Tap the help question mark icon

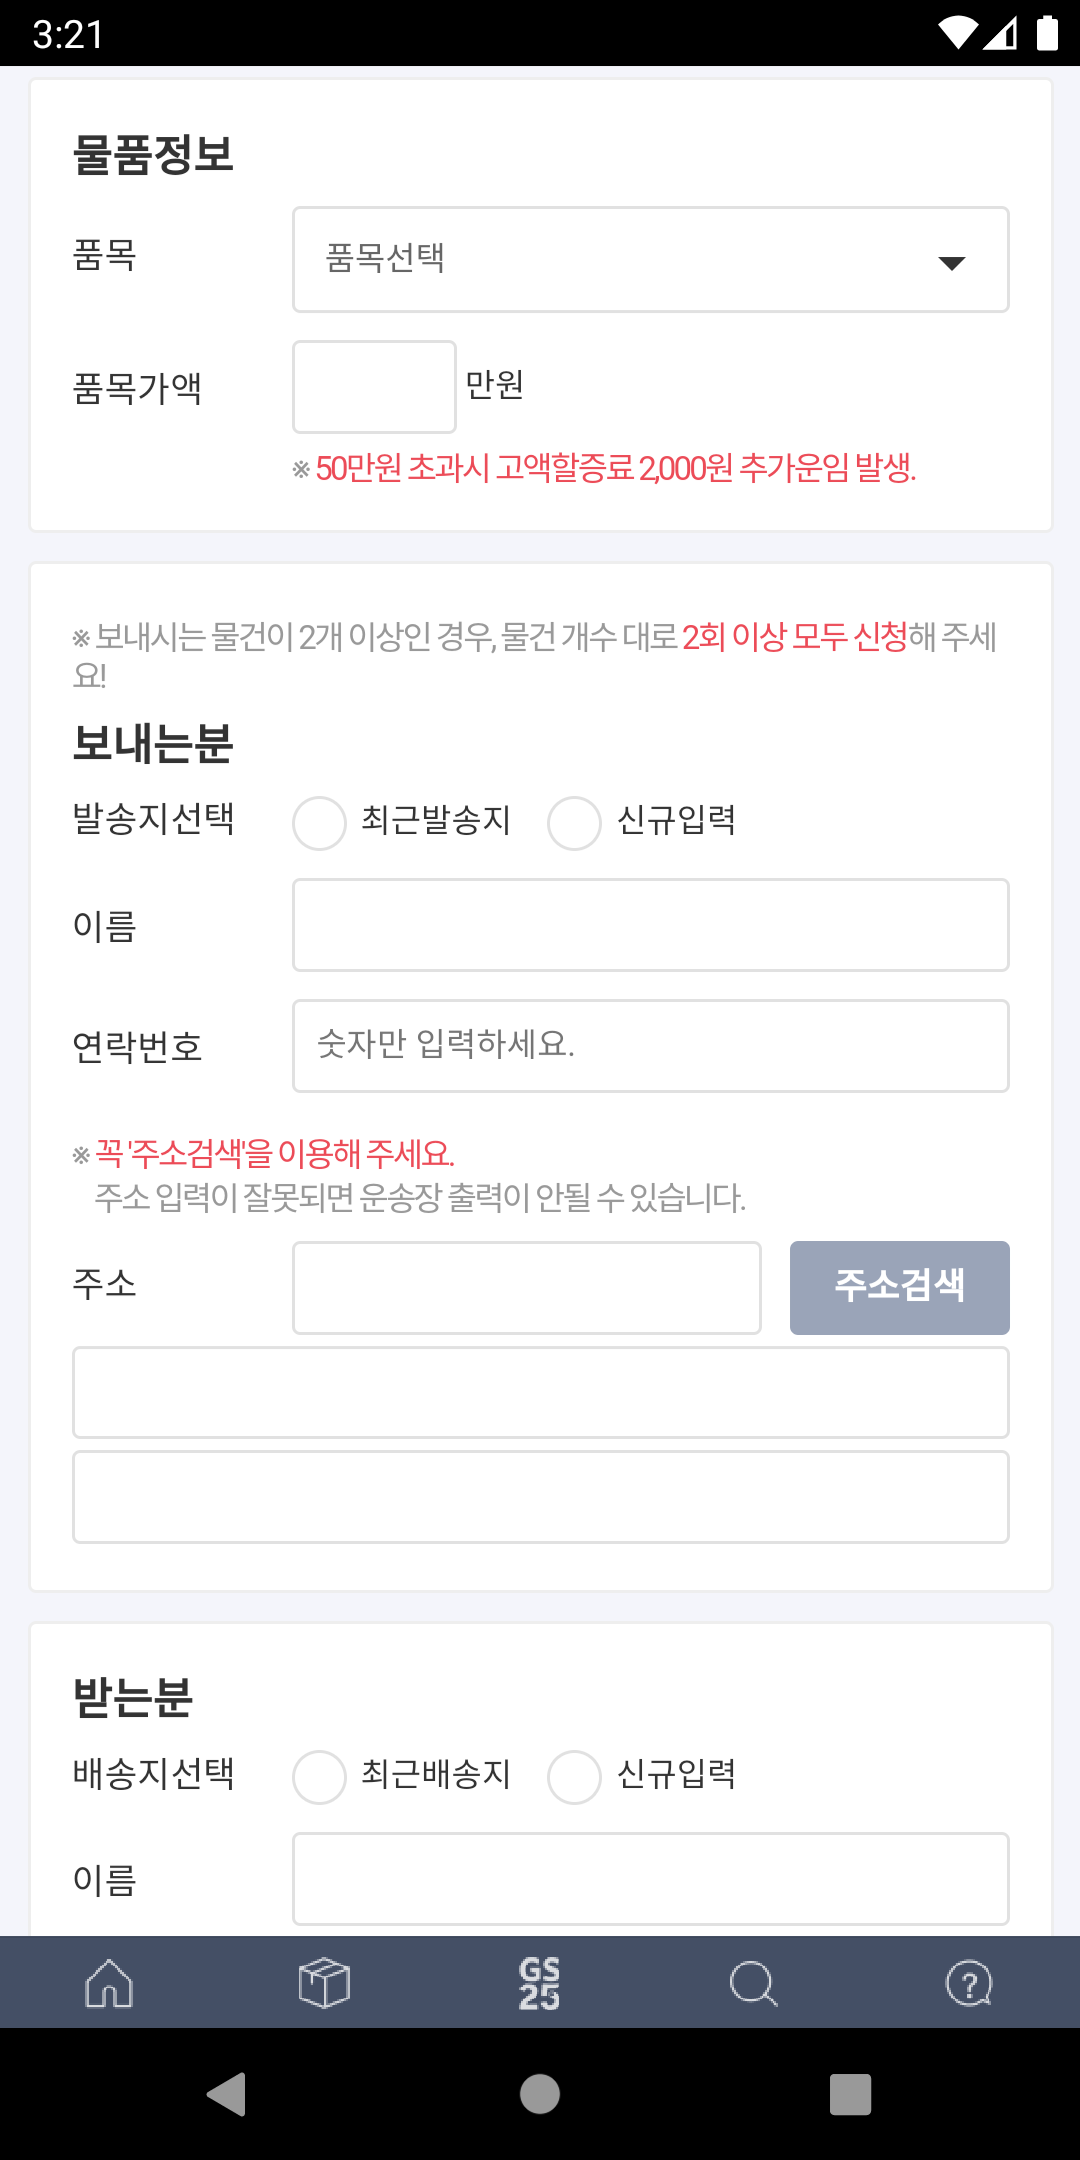968,1983
